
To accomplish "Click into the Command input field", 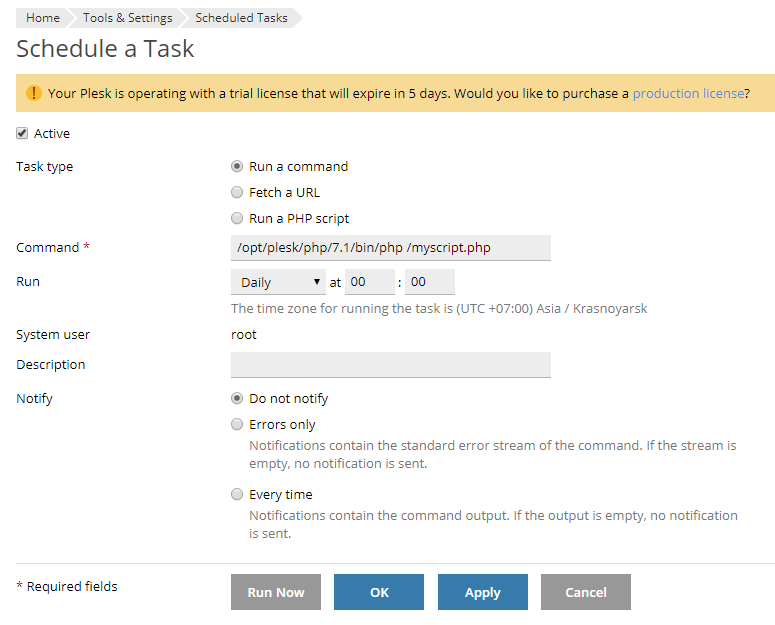I will pyautogui.click(x=390, y=248).
